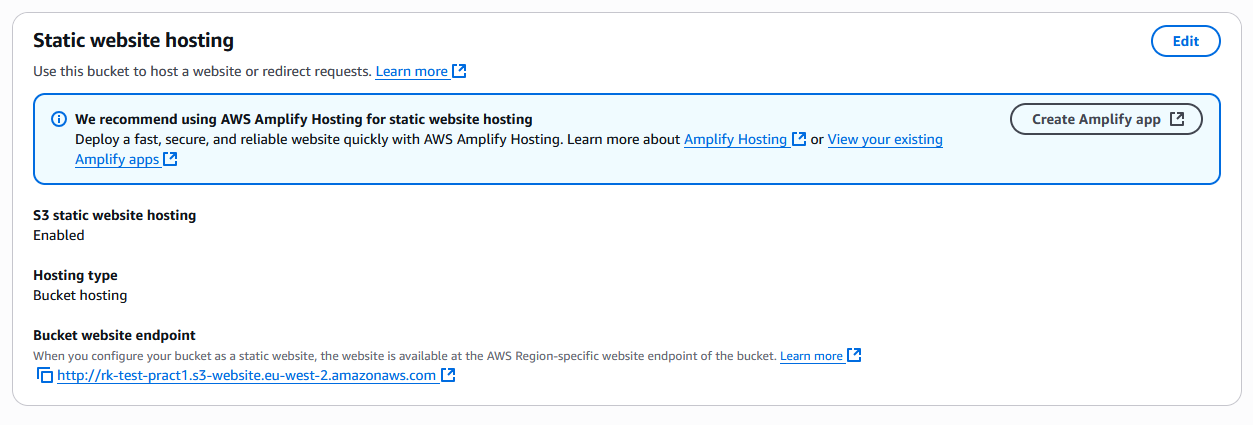Viewport: 1253px width, 425px height.
Task: Click external icon after Amplify apps link
Action: coord(171,160)
